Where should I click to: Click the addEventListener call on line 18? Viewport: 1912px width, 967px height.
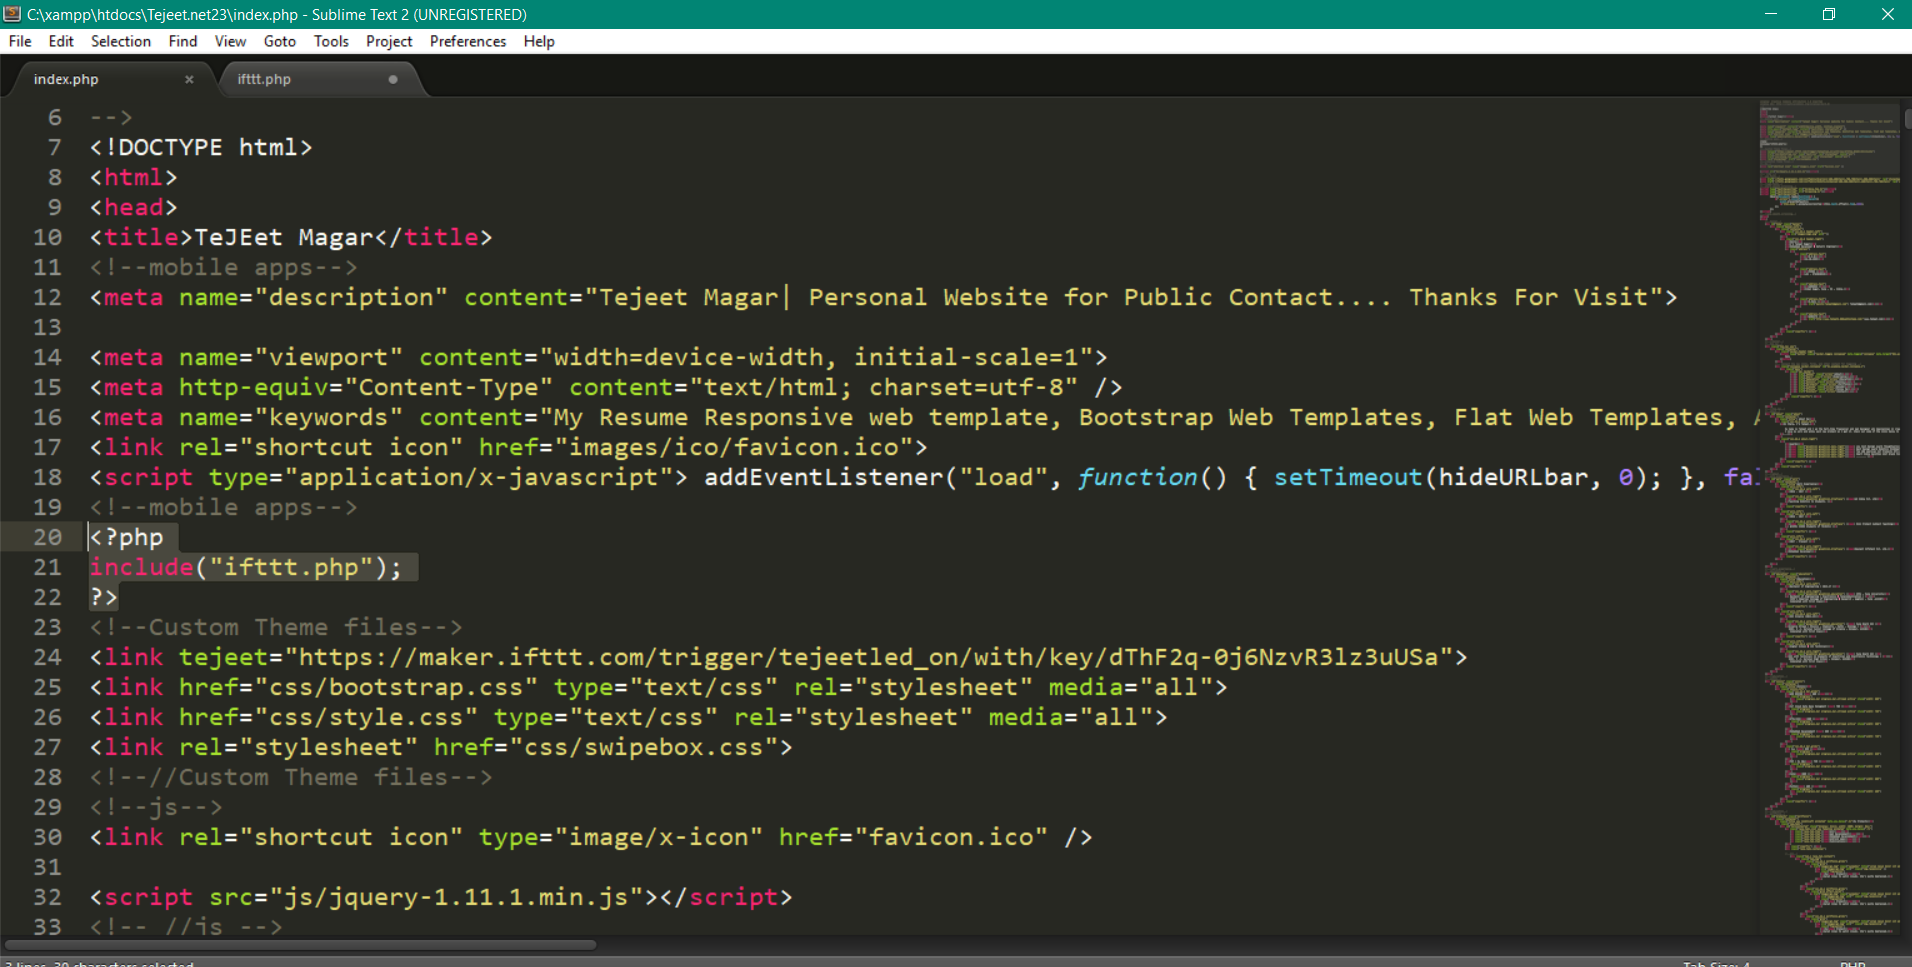[x=824, y=477]
